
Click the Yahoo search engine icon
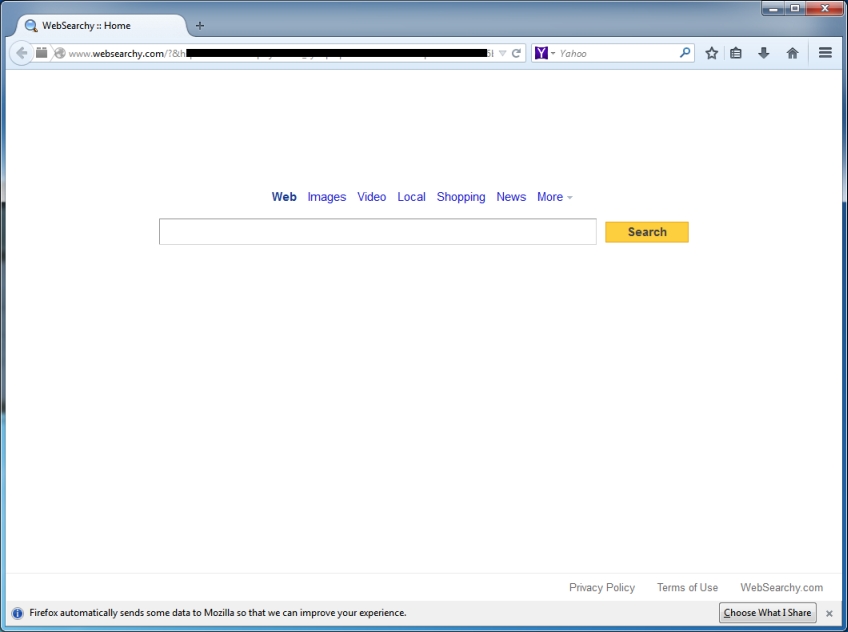tap(541, 53)
